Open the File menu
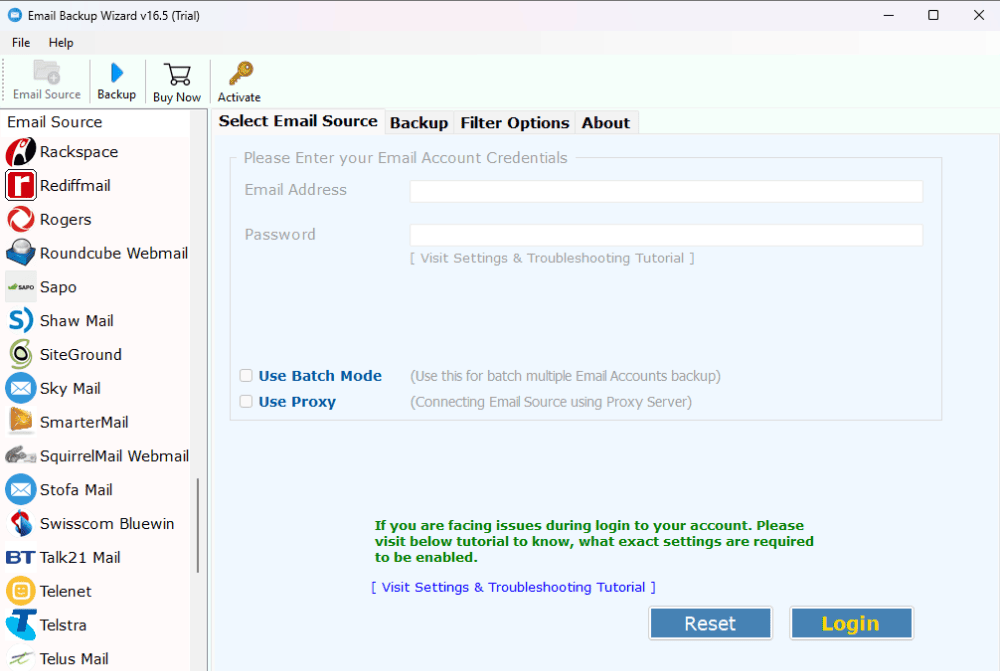Viewport: 1000px width, 671px height. pyautogui.click(x=20, y=42)
